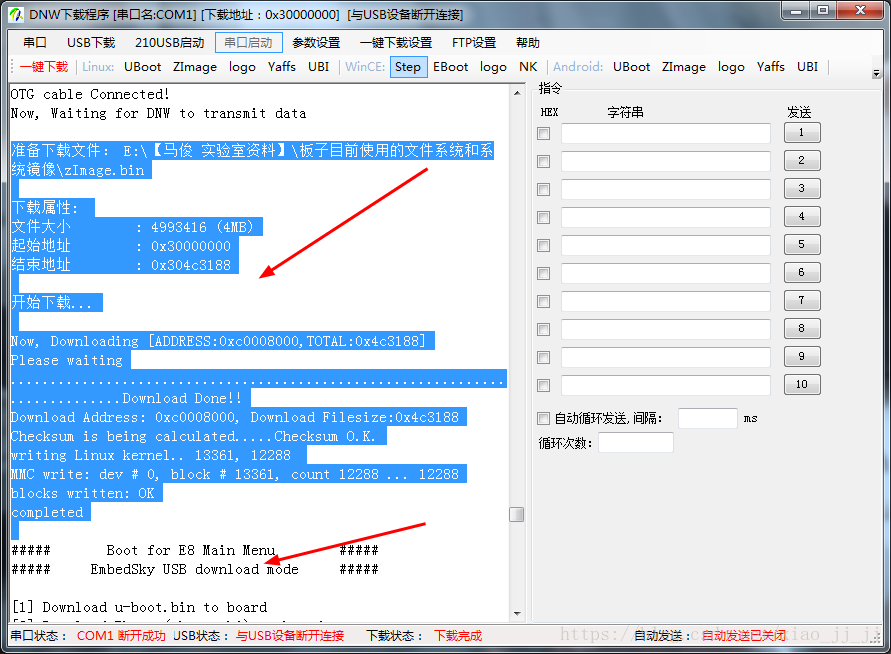Focus command string field in row 5
Viewport: 891px width, 654px height.
[x=665, y=245]
